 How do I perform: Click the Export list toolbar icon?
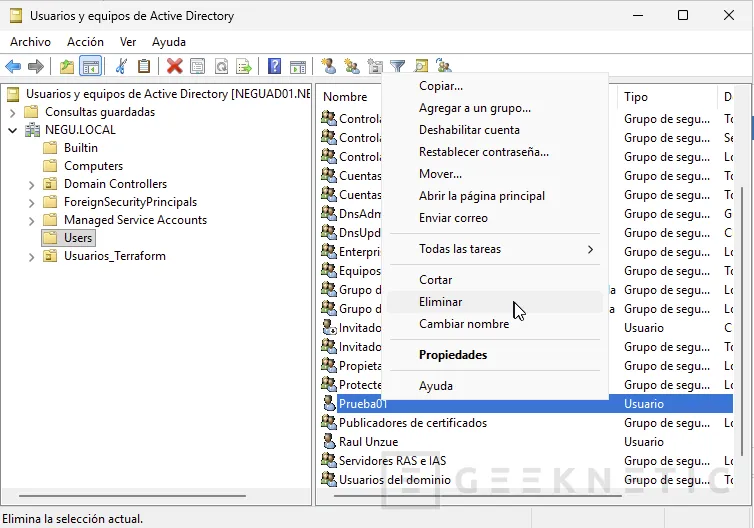pyautogui.click(x=244, y=66)
